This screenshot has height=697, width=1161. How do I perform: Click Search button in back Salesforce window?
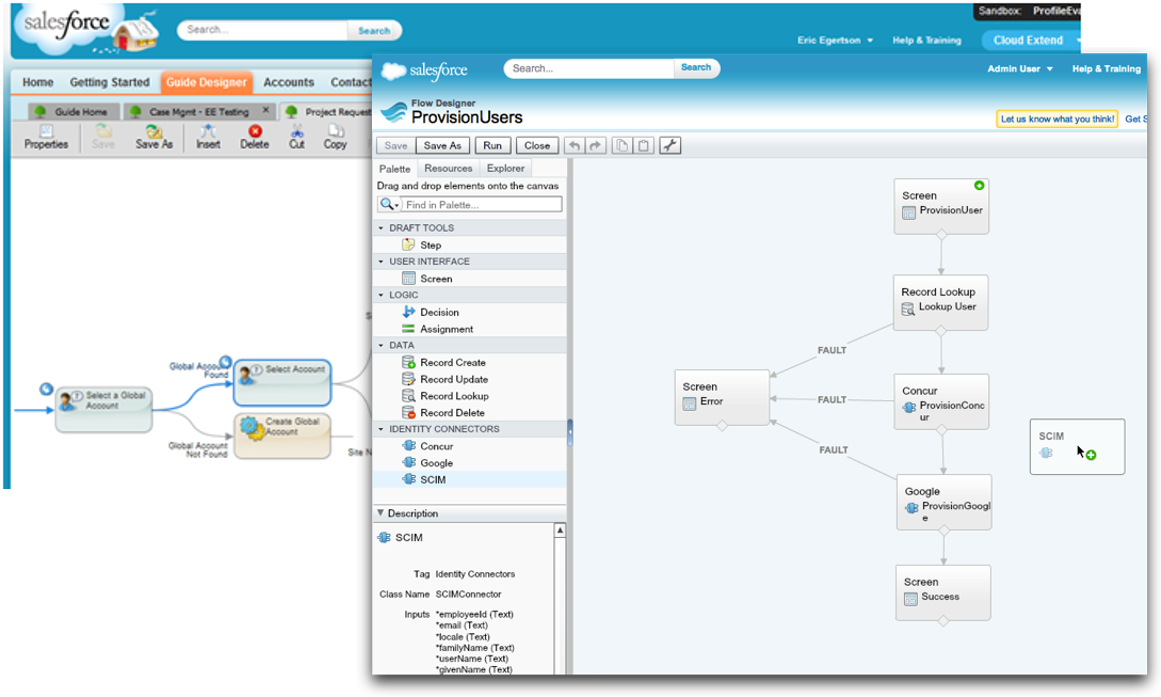374,30
